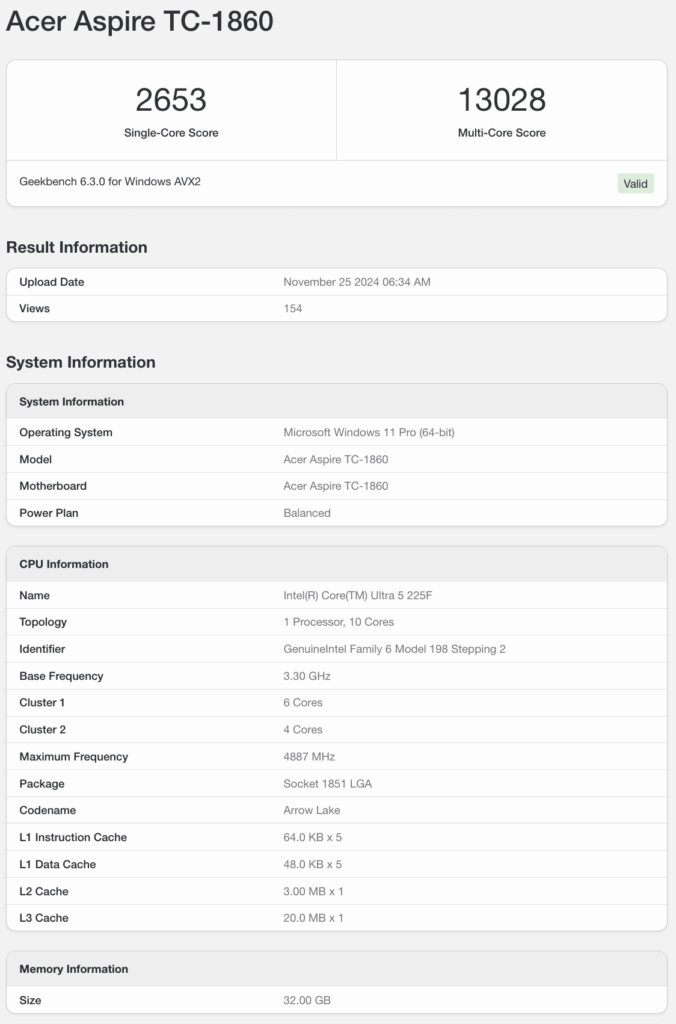Click the Memory Size value 32.00 GB

pos(305,1000)
